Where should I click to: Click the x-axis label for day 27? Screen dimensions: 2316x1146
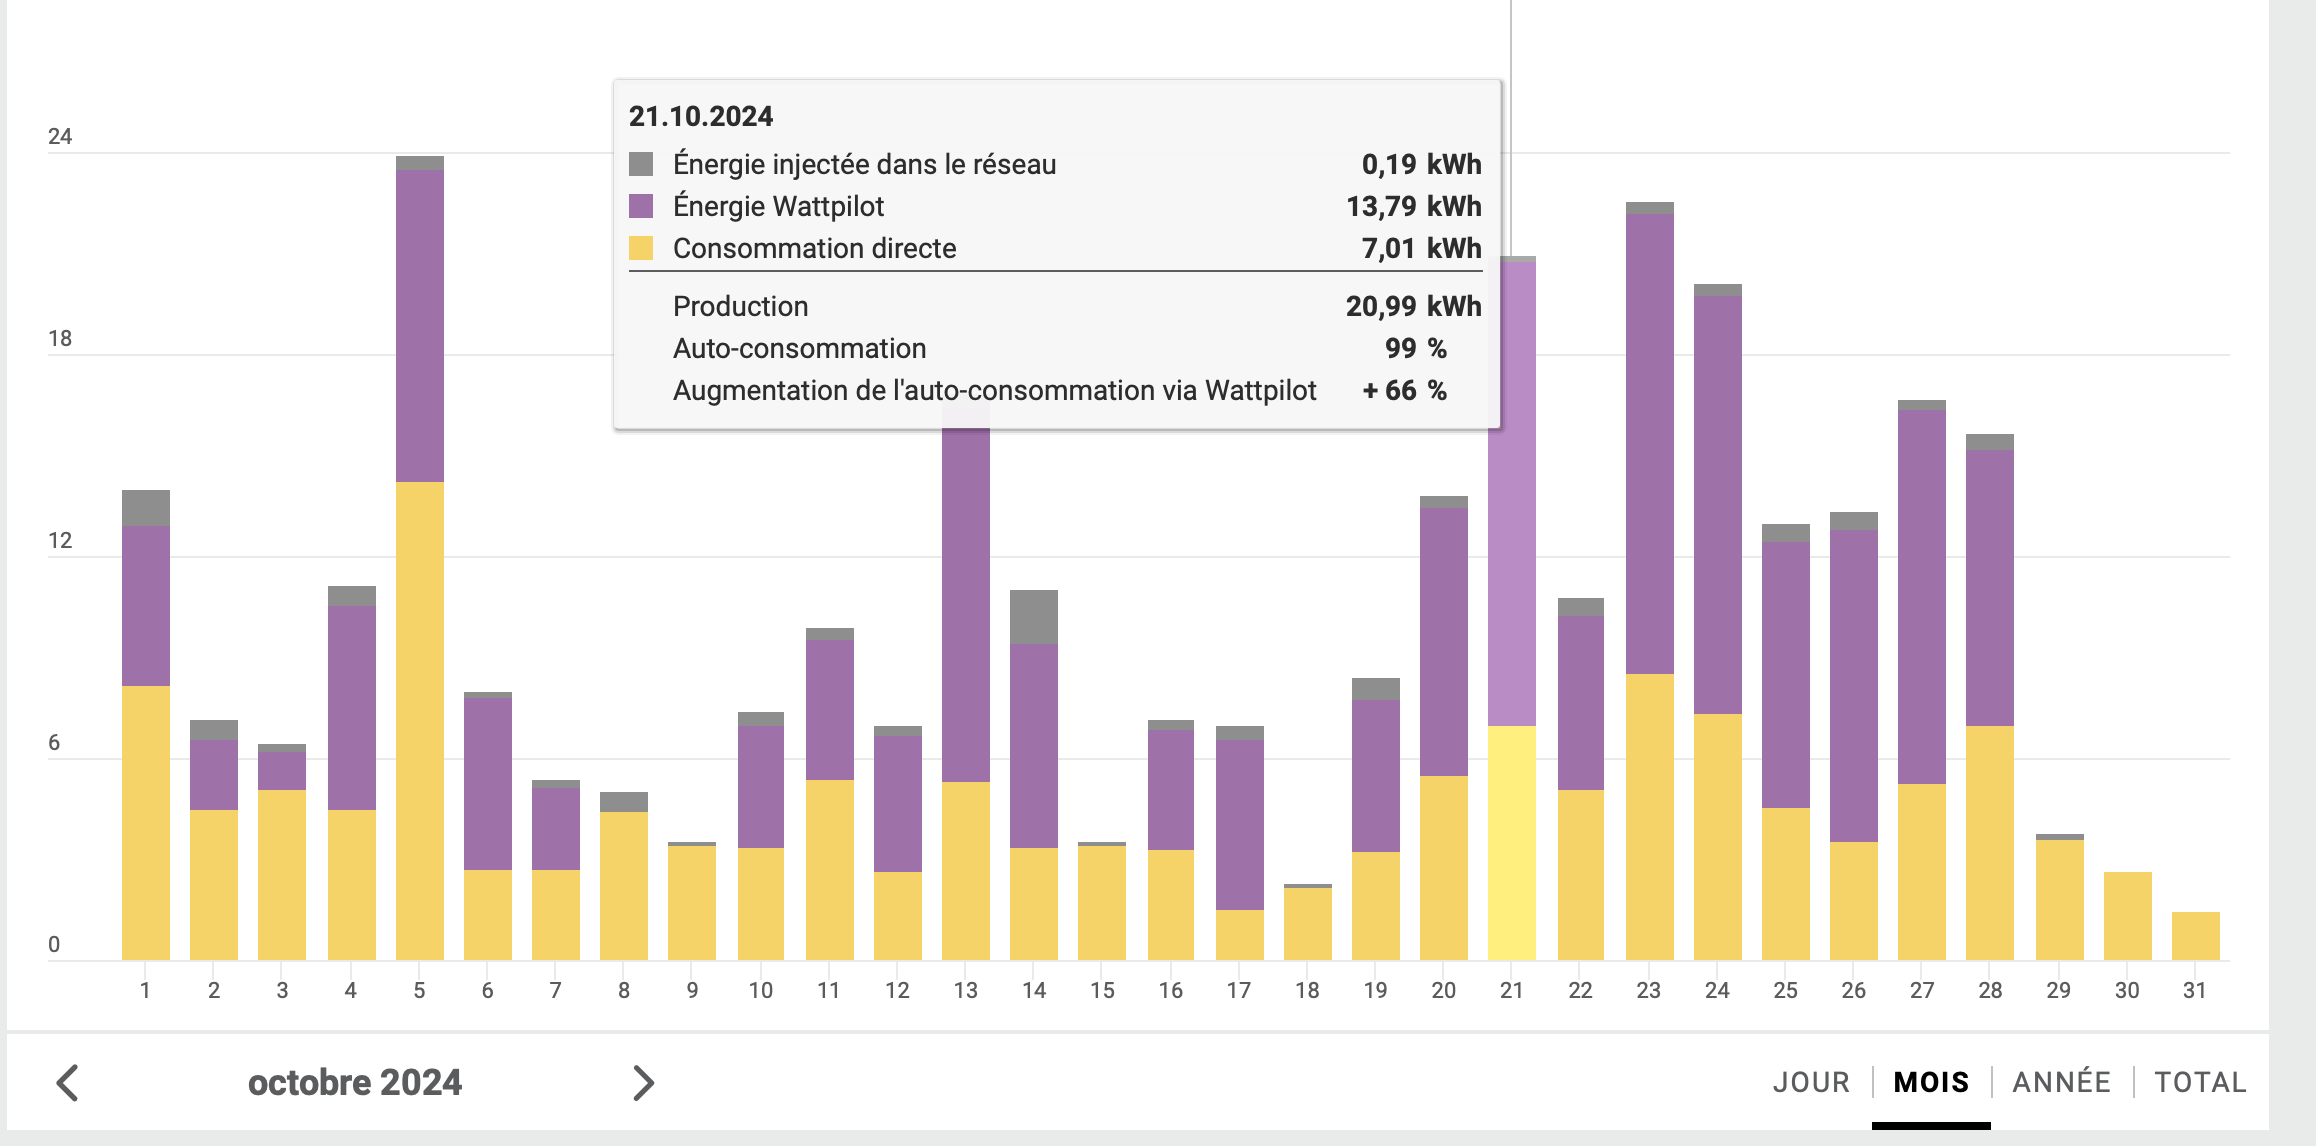coord(1921,991)
